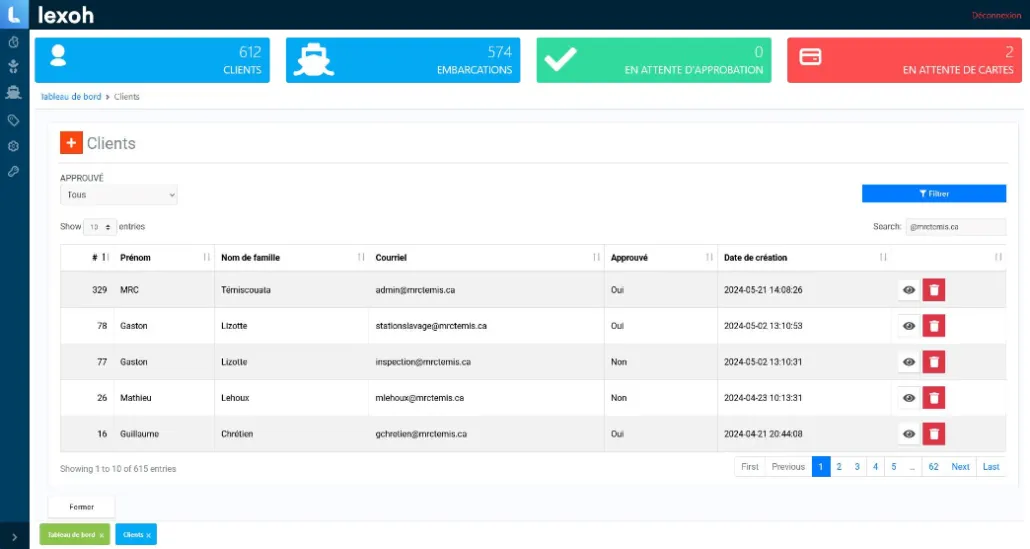Open the boat icon in the left sidebar

coord(14,93)
